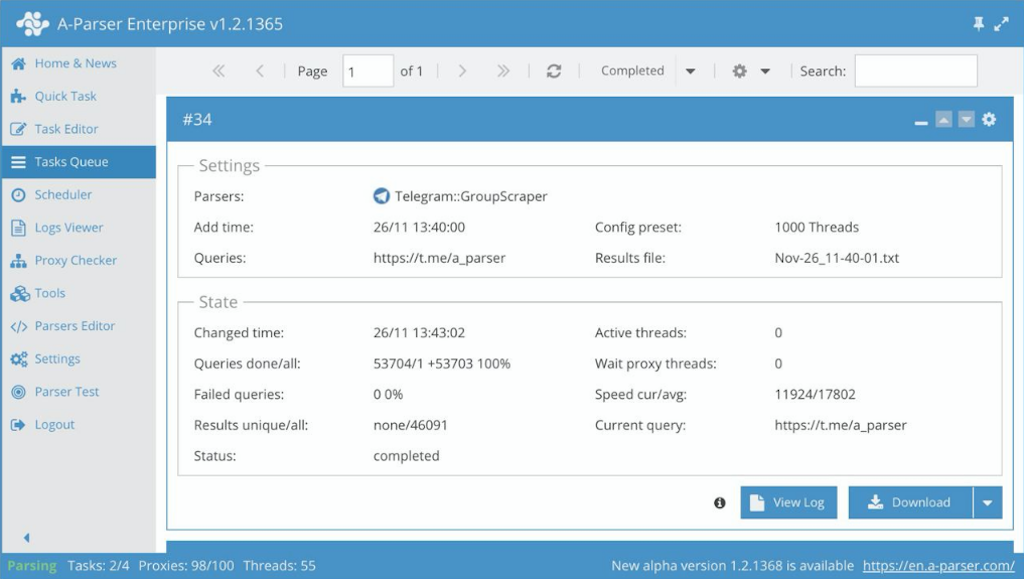Jump to first page arrow
The height and width of the screenshot is (579, 1024).
point(219,71)
